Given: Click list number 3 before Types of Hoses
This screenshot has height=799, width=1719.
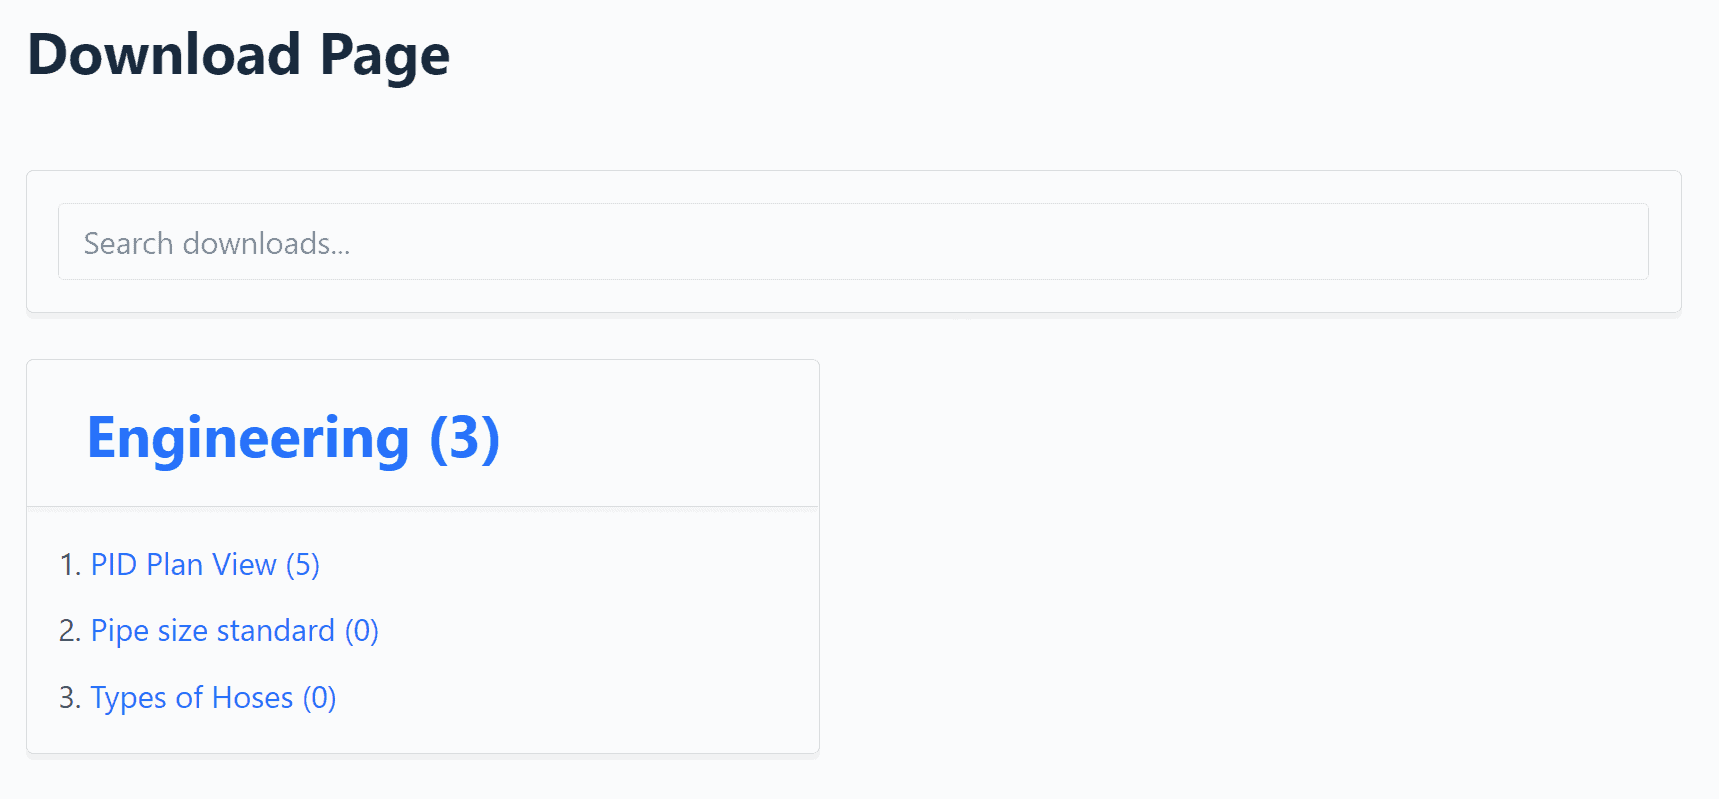Looking at the screenshot, I should point(69,698).
